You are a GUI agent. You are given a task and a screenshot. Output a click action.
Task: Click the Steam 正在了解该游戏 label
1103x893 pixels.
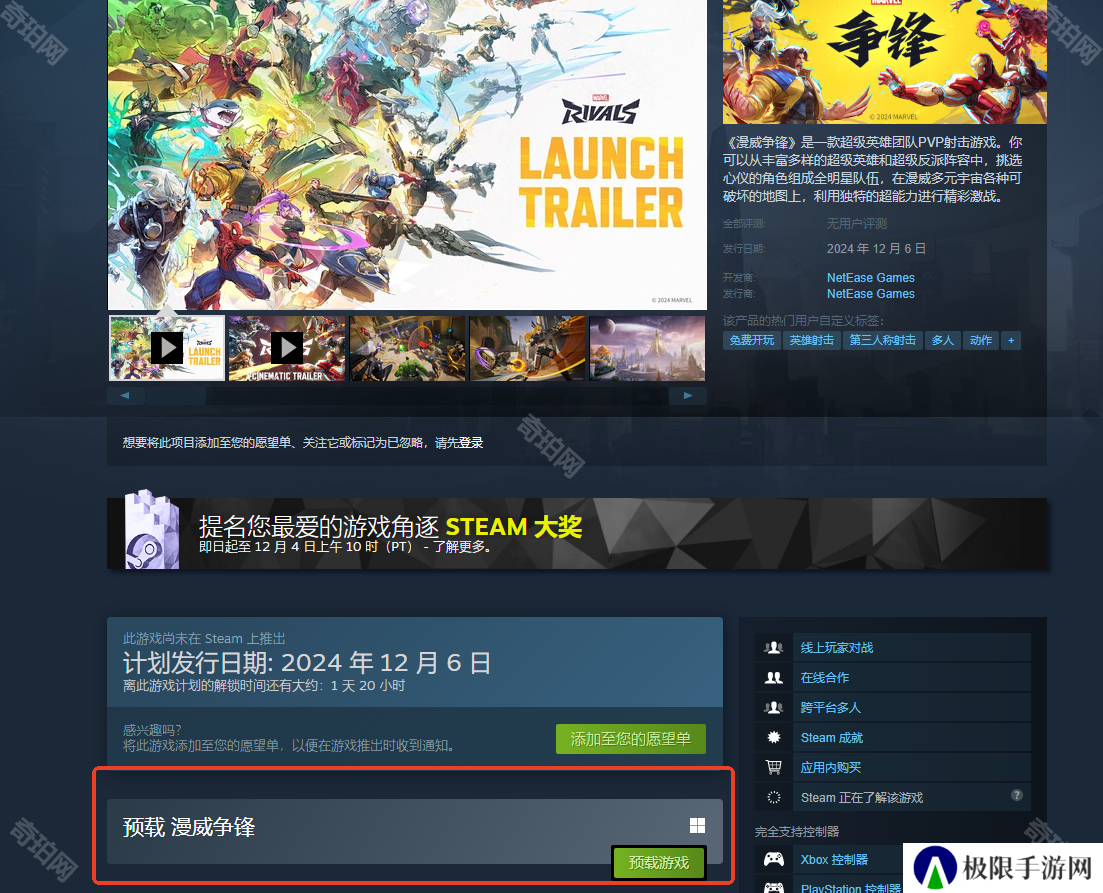tap(862, 797)
